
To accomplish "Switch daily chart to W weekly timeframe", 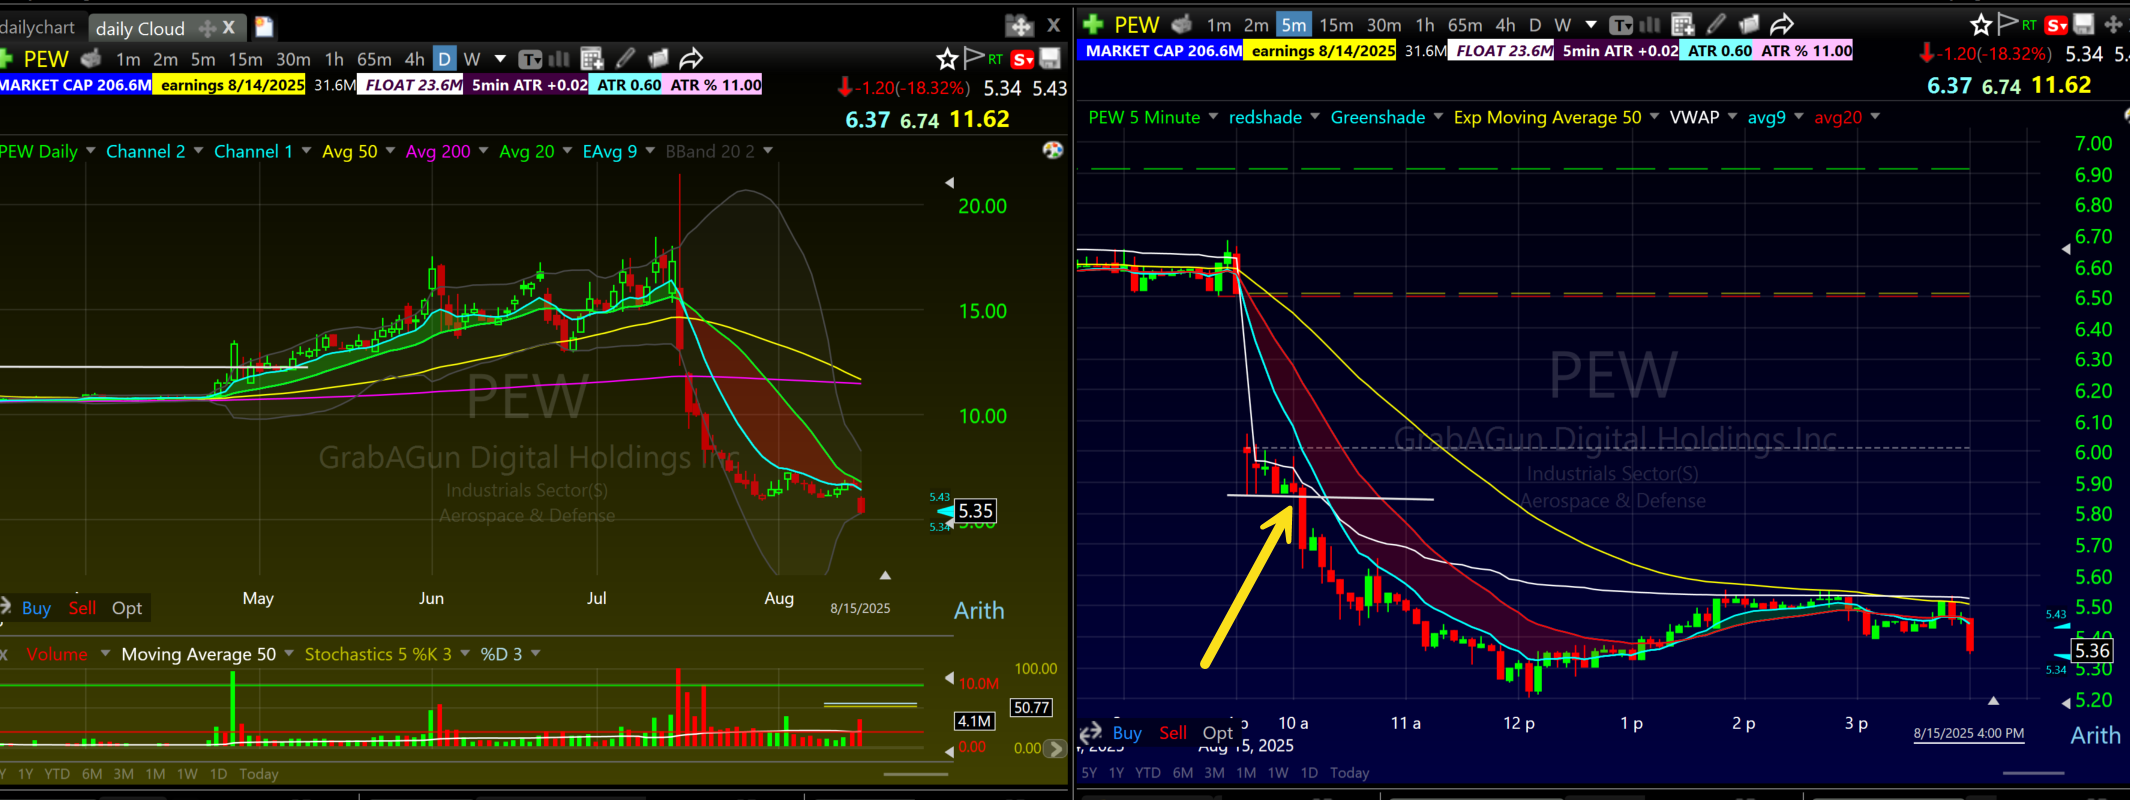I will coord(472,59).
